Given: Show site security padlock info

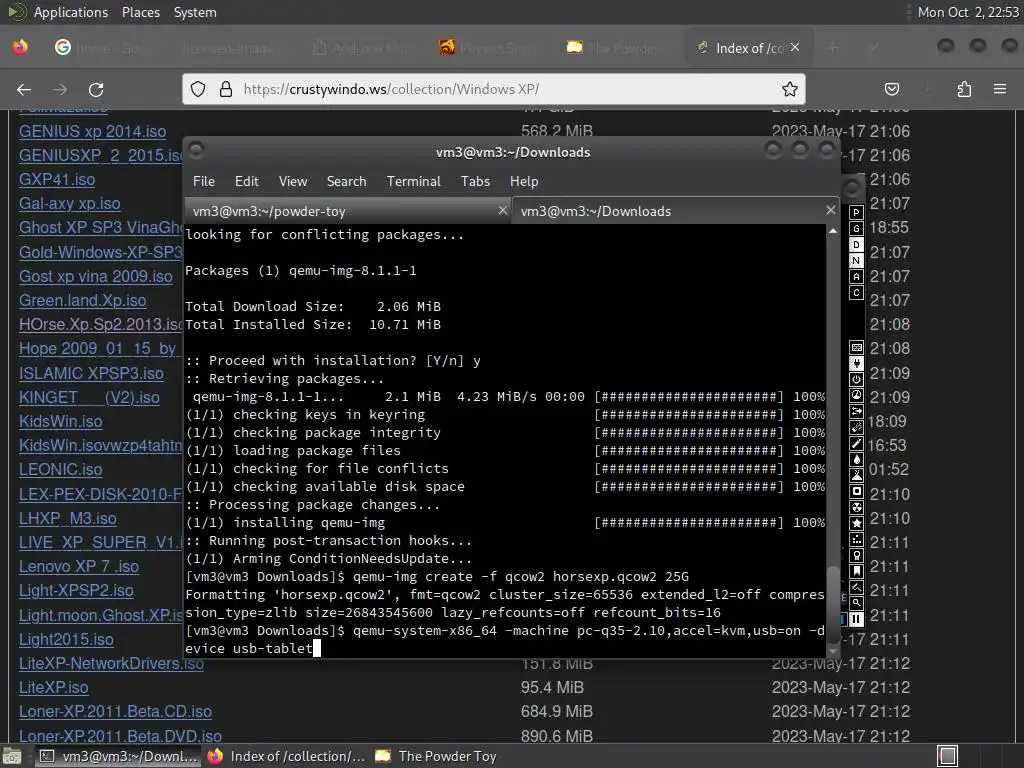Looking at the screenshot, I should pyautogui.click(x=226, y=89).
